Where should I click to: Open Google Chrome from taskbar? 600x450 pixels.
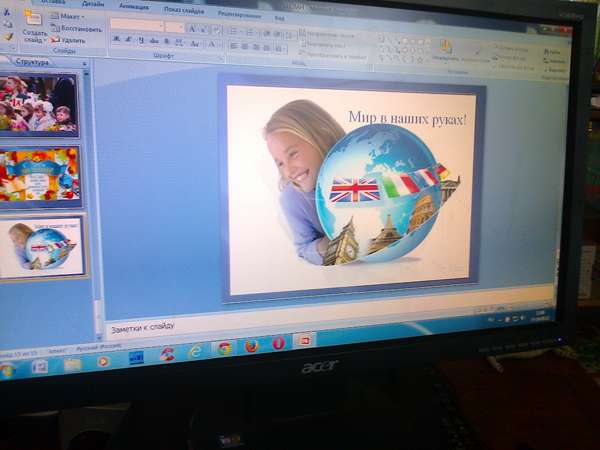(224, 347)
